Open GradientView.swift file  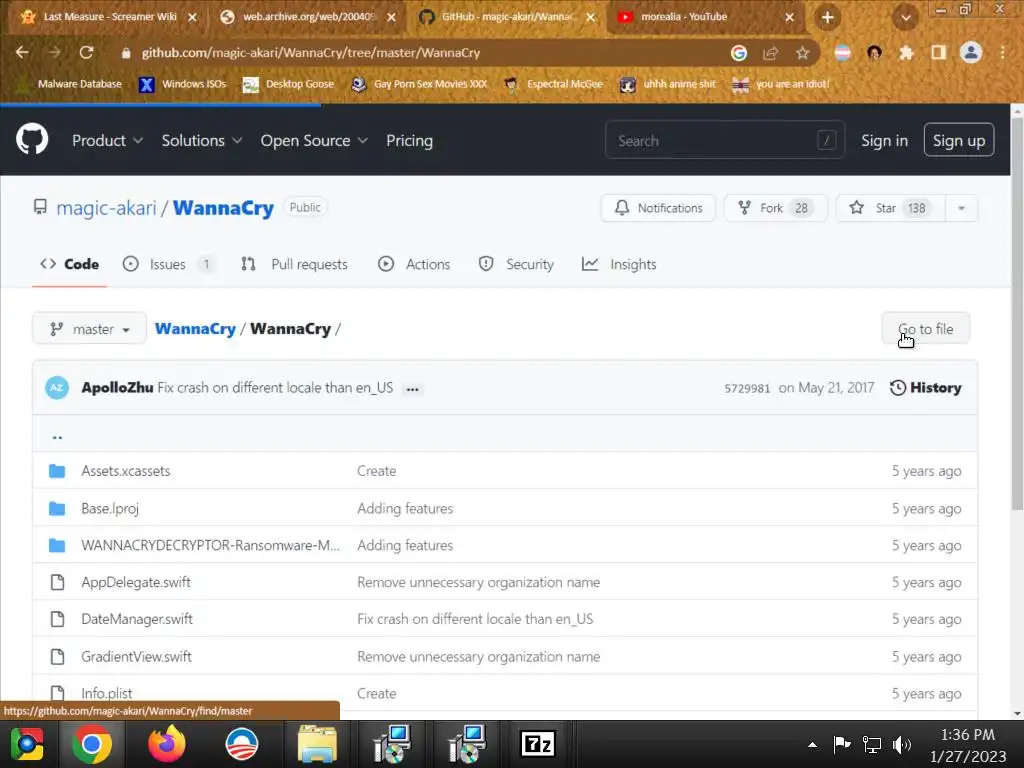coord(136,656)
